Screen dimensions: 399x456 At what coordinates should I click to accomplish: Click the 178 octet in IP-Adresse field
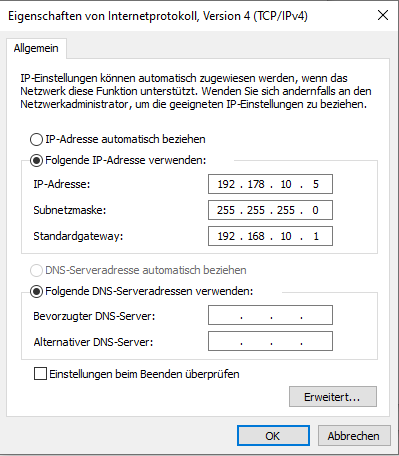click(256, 184)
